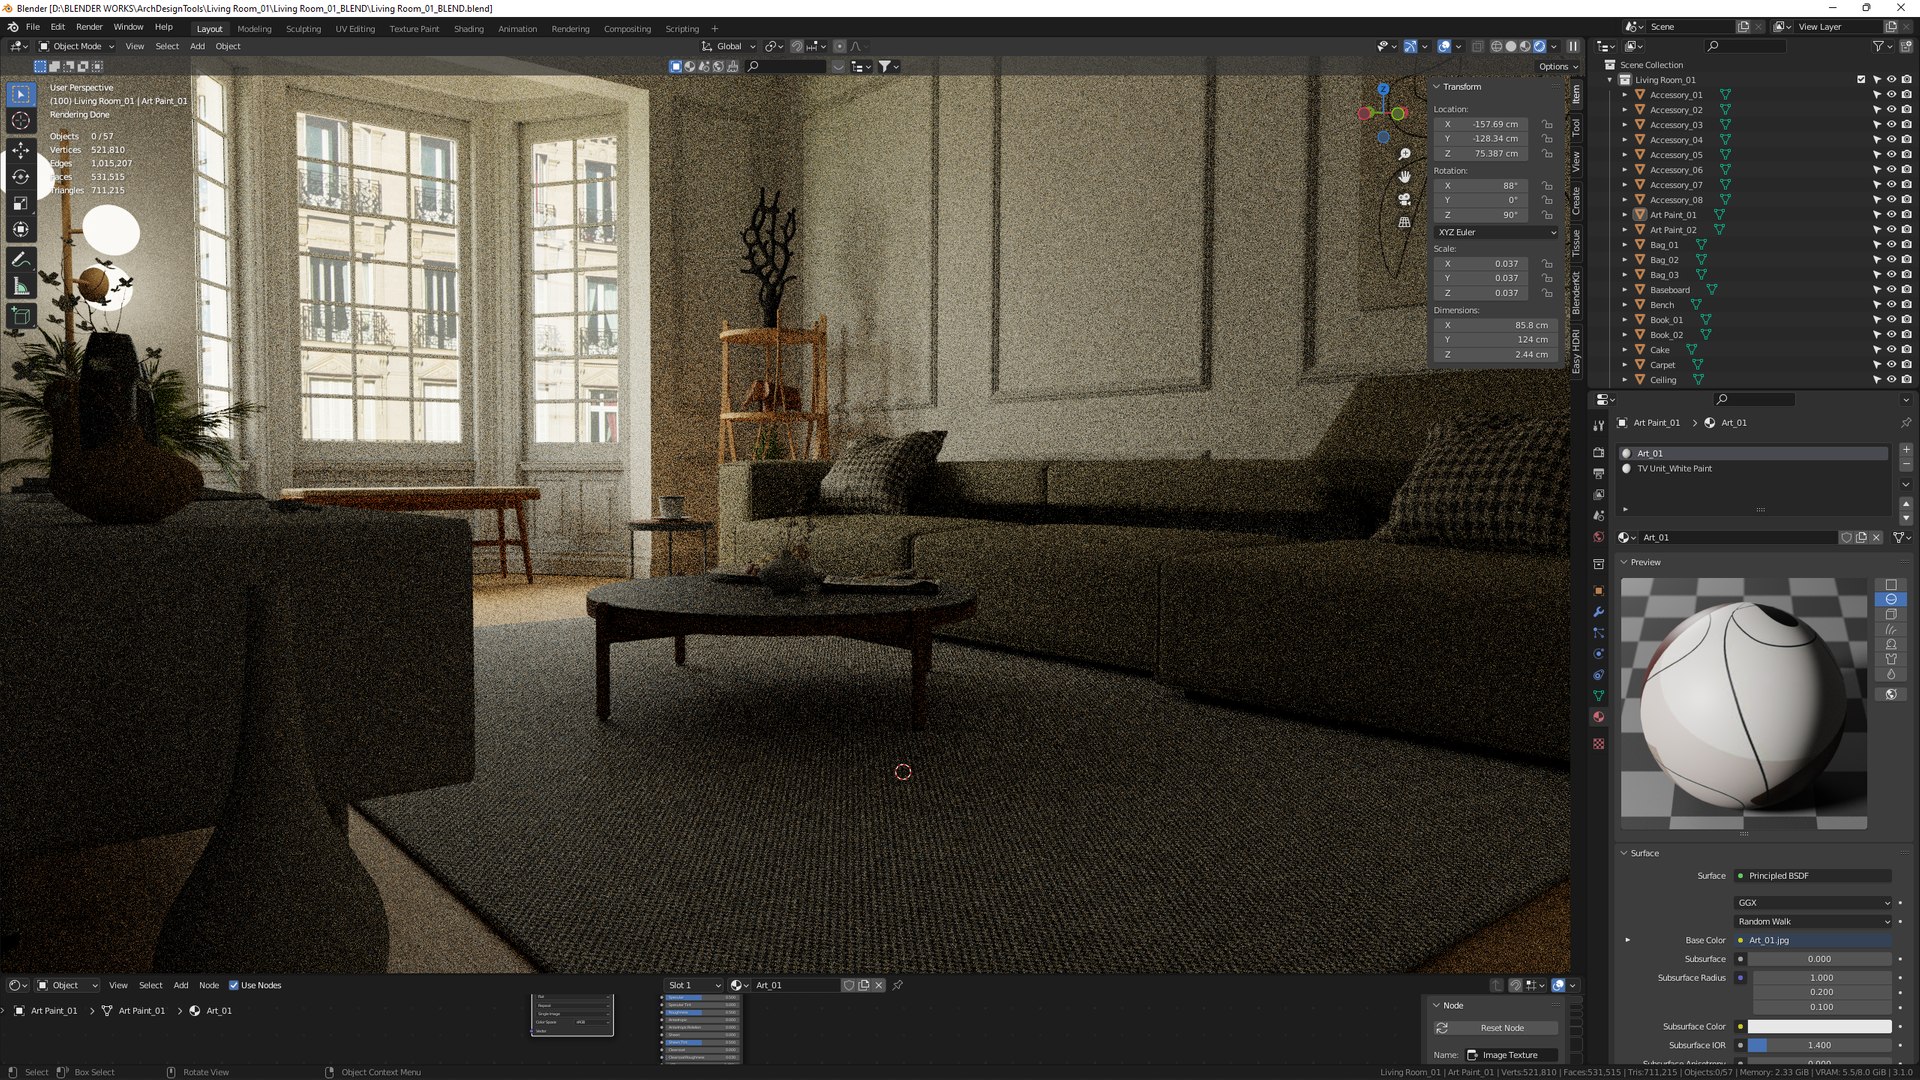Switch perspective/orthographic with the grid gizmo
The width and height of the screenshot is (1920, 1080).
[x=1405, y=222]
